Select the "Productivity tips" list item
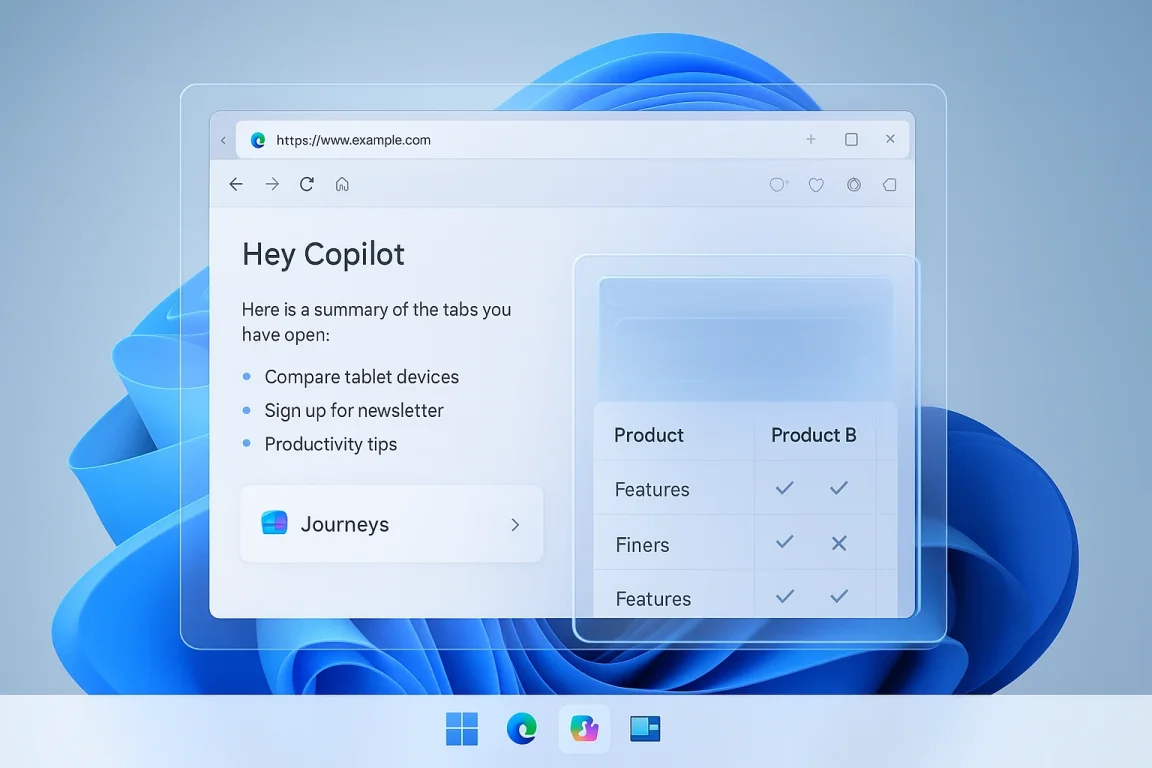The image size is (1152, 768). click(x=331, y=444)
